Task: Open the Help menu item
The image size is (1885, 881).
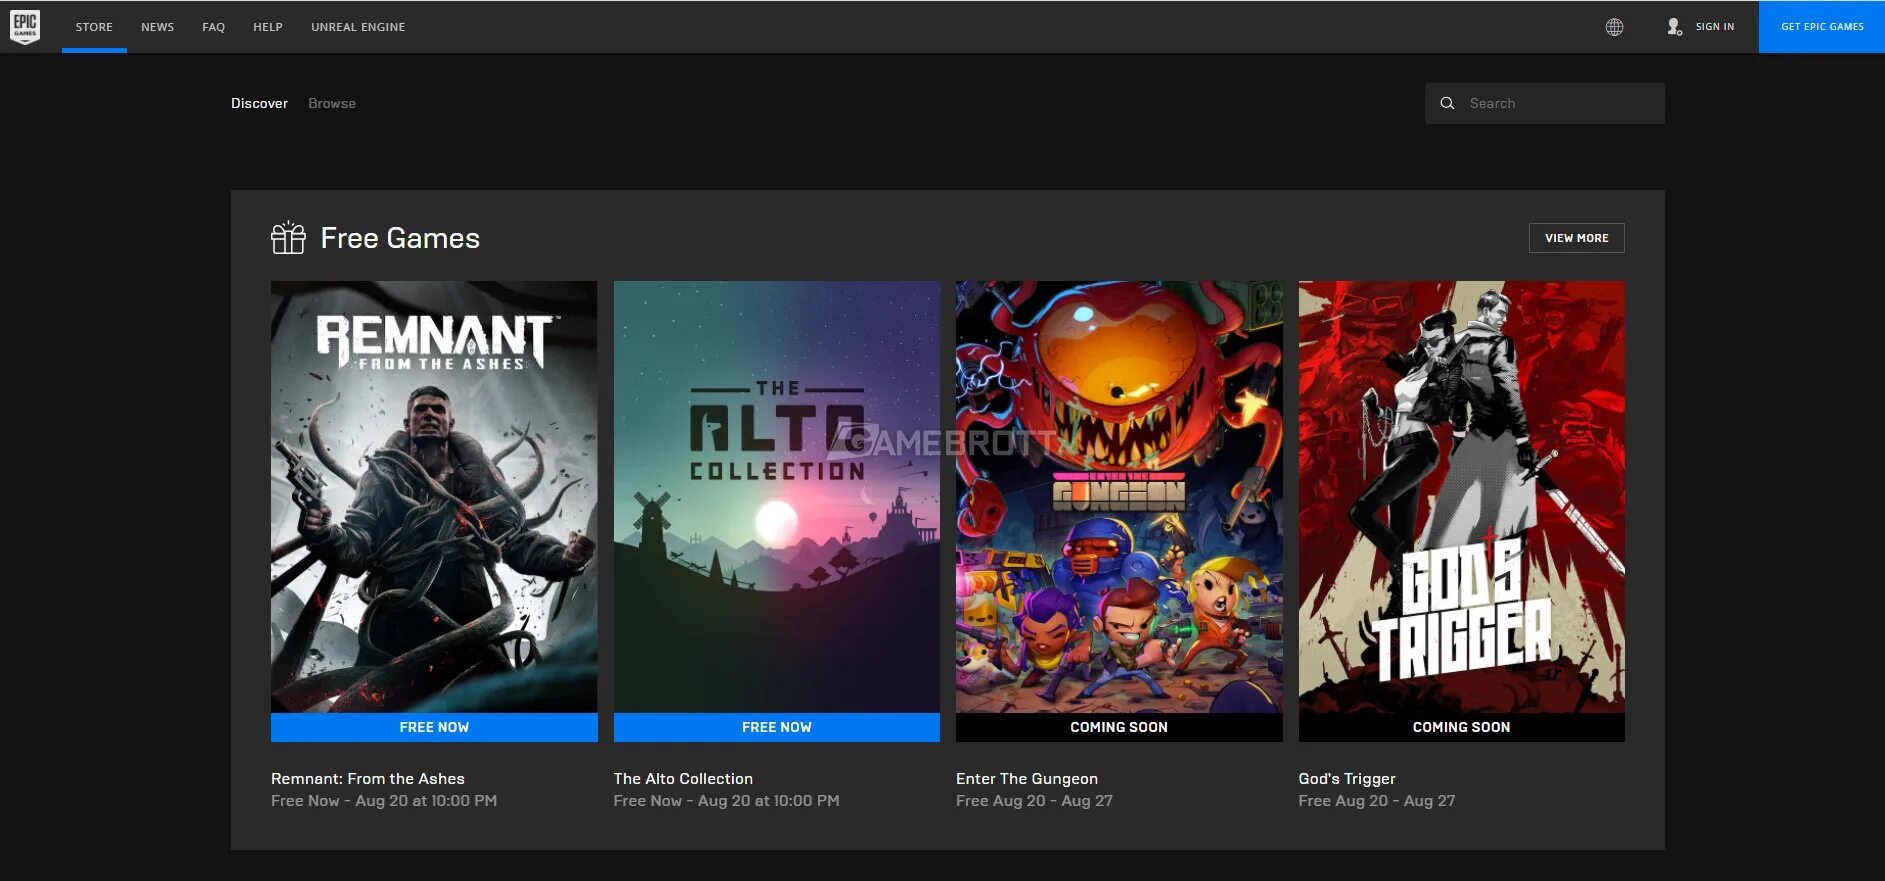Action: (x=268, y=27)
